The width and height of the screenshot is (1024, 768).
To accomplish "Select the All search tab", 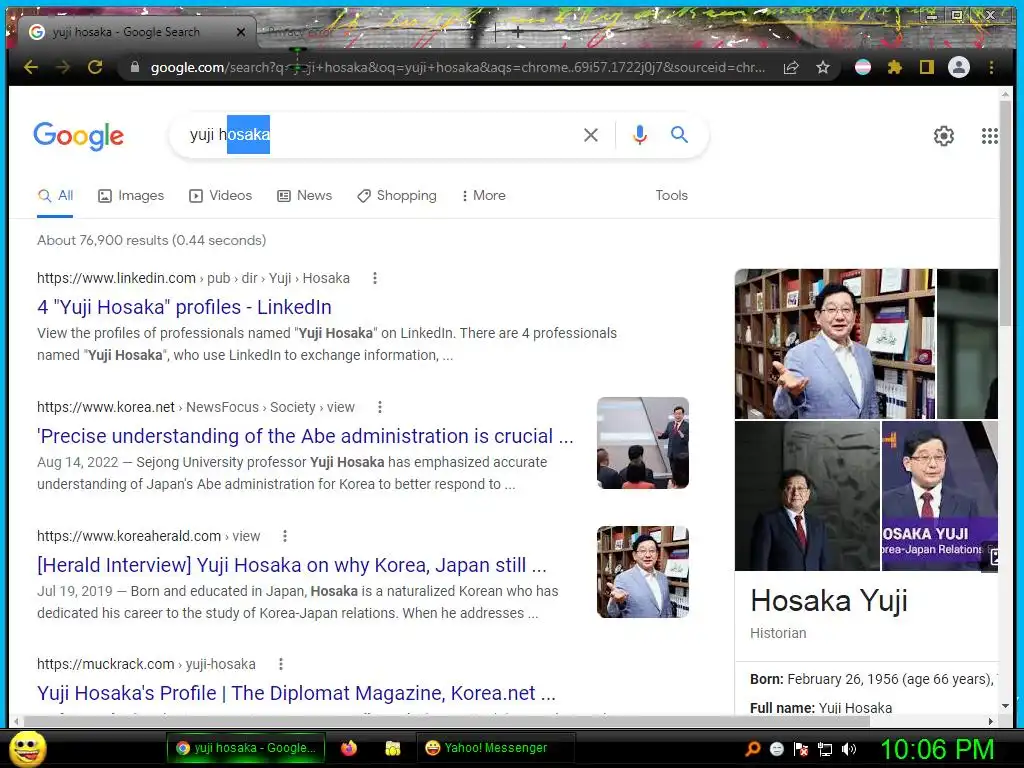I will coord(56,195).
